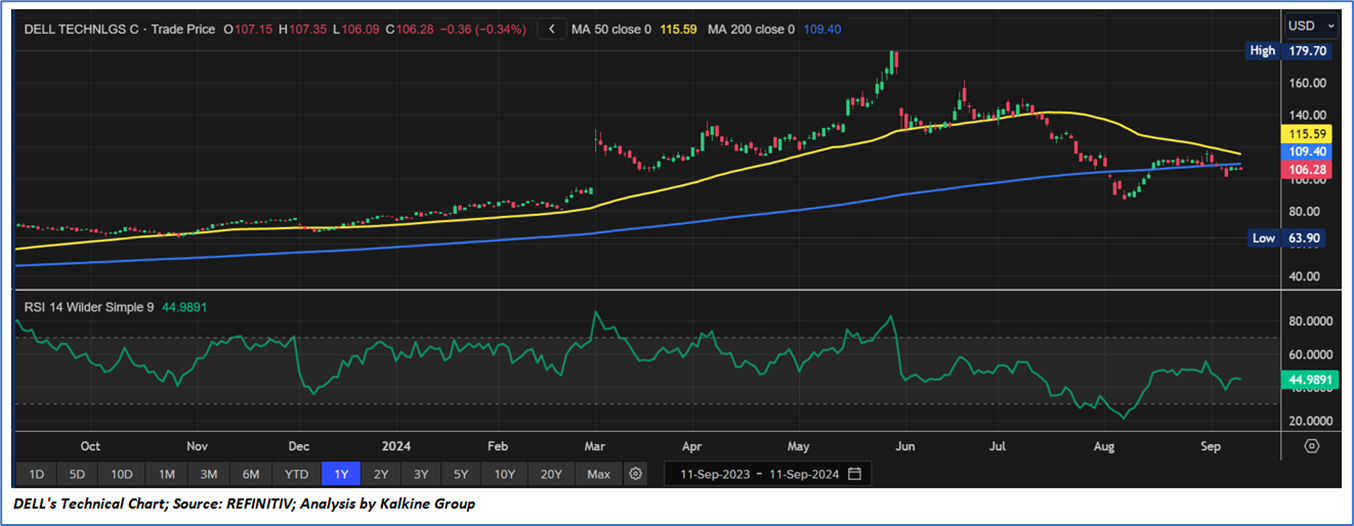Select the YTD range

(x=297, y=473)
